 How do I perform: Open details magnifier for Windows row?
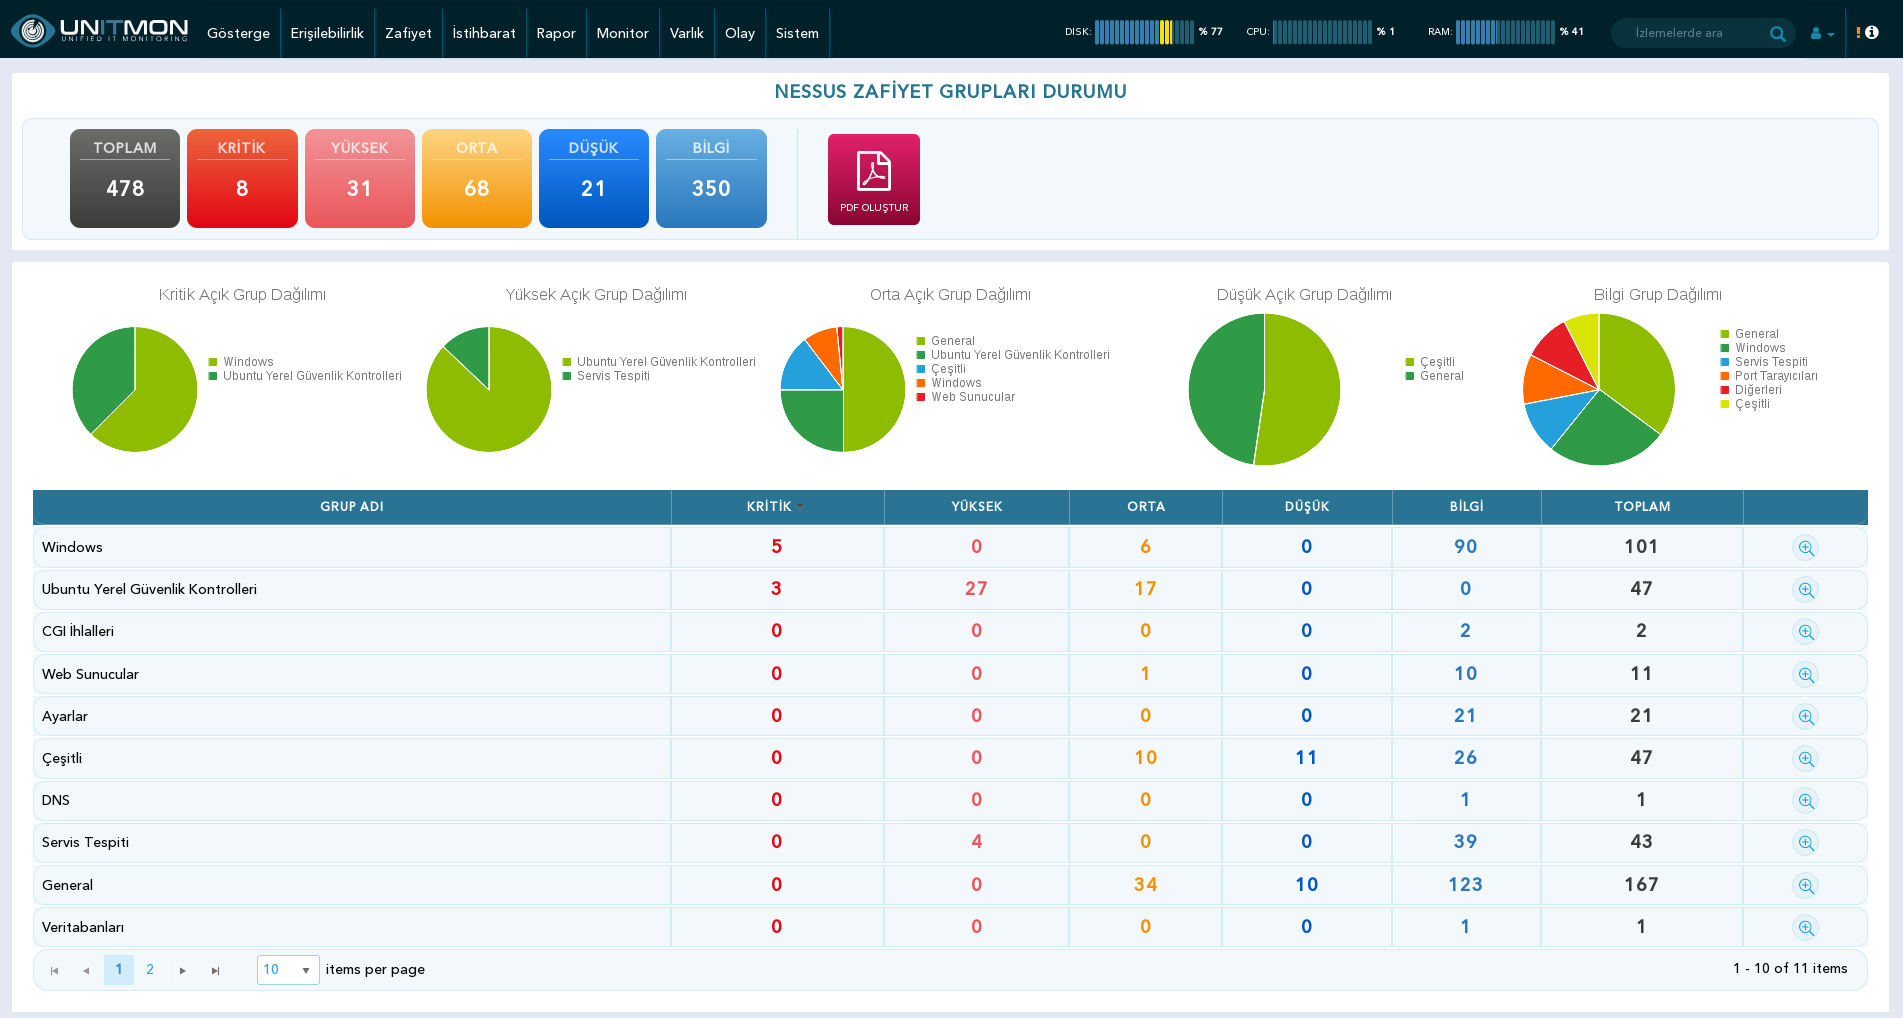1805,548
